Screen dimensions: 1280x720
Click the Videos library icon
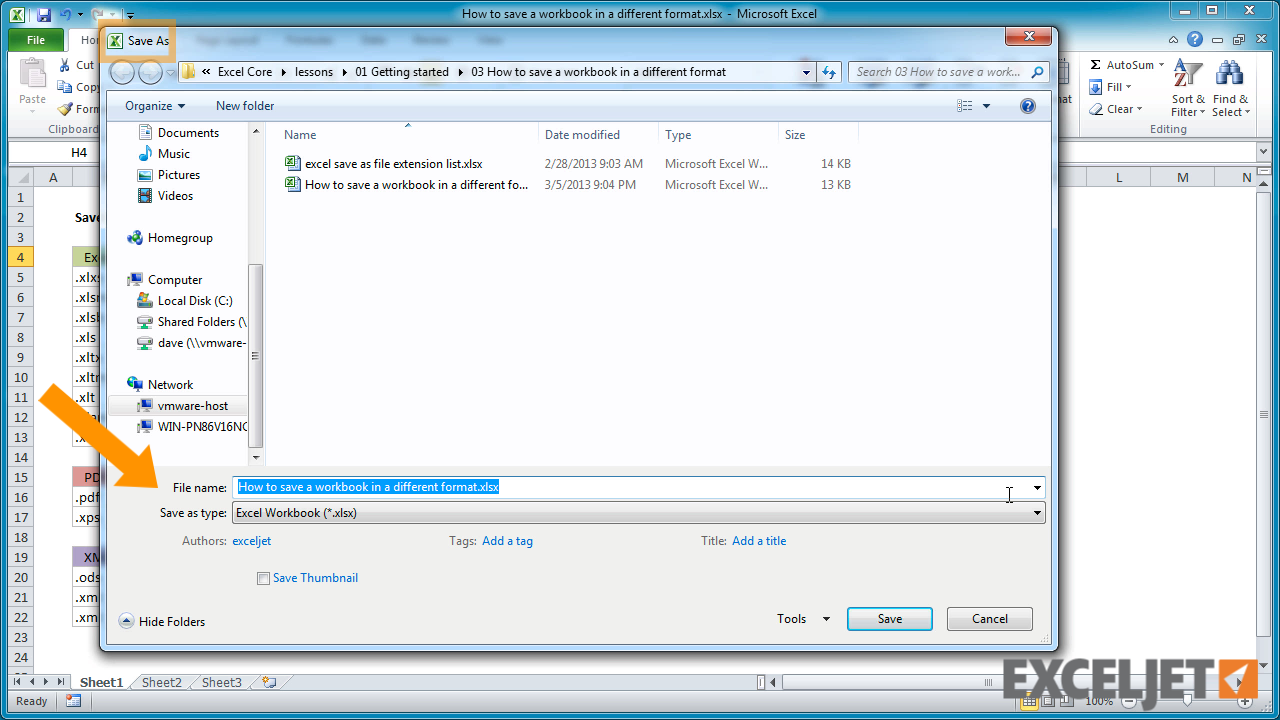pos(146,196)
